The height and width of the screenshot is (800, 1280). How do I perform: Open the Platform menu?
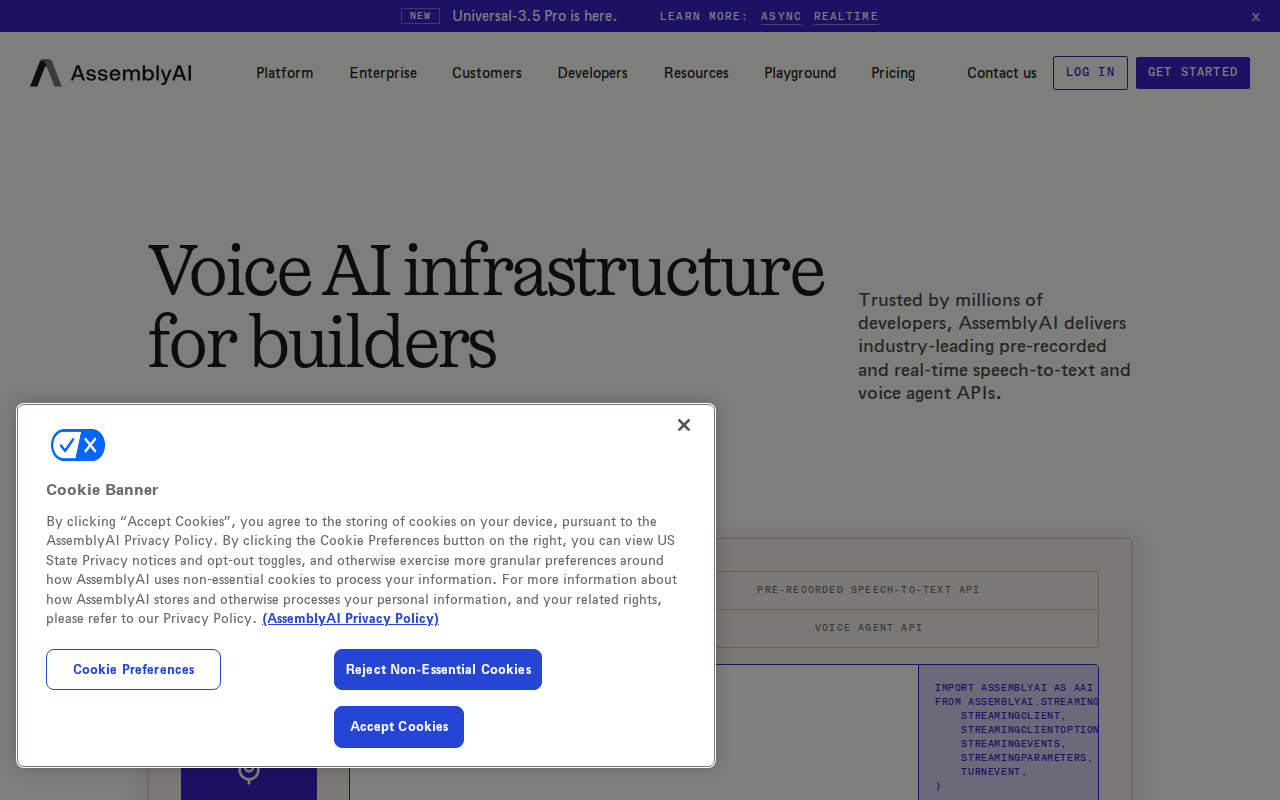coord(285,73)
